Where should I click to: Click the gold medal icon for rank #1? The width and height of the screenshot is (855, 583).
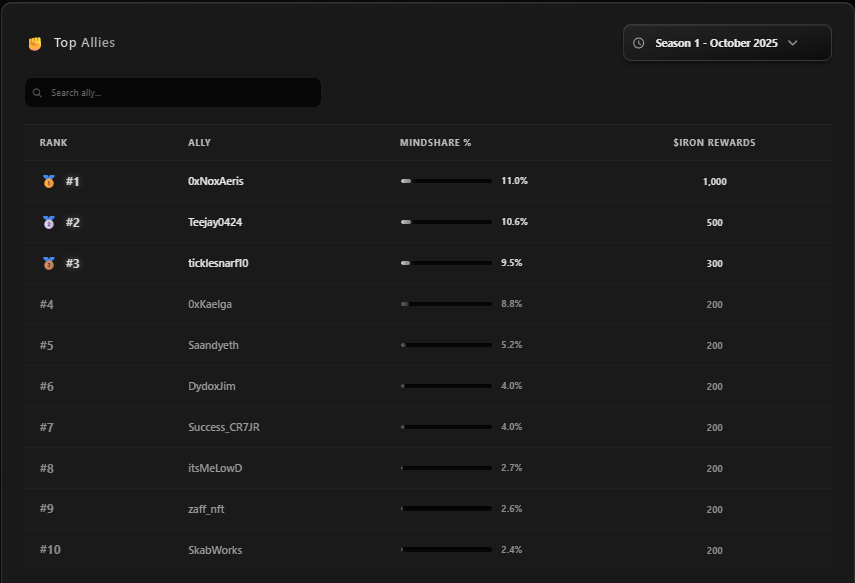point(49,181)
